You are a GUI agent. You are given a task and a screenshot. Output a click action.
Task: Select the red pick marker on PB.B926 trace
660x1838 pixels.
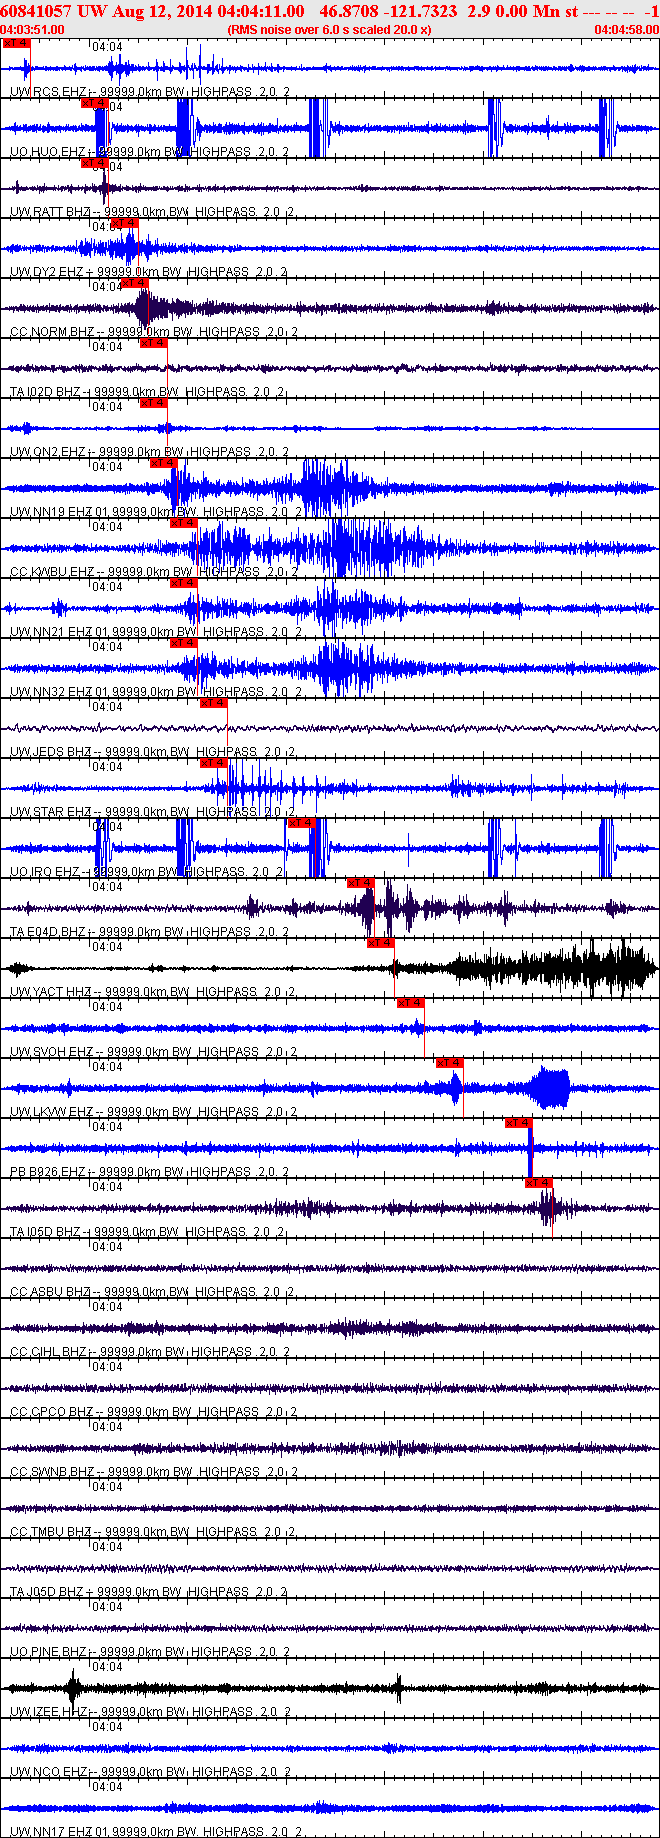click(x=518, y=1123)
